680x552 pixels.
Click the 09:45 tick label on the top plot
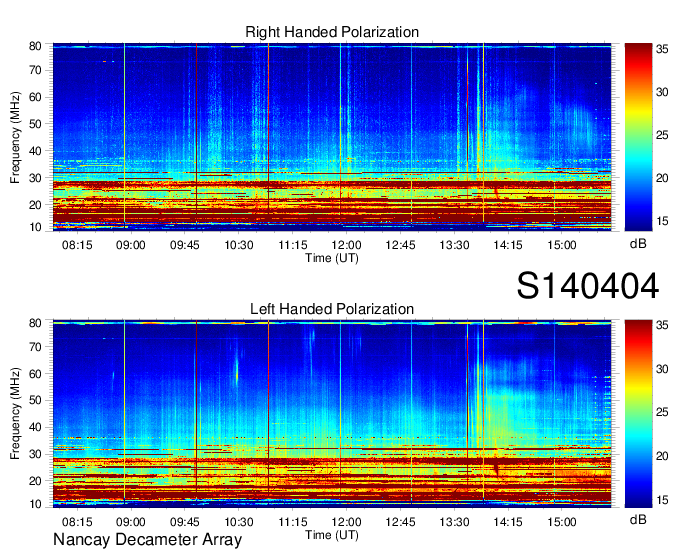(x=185, y=245)
